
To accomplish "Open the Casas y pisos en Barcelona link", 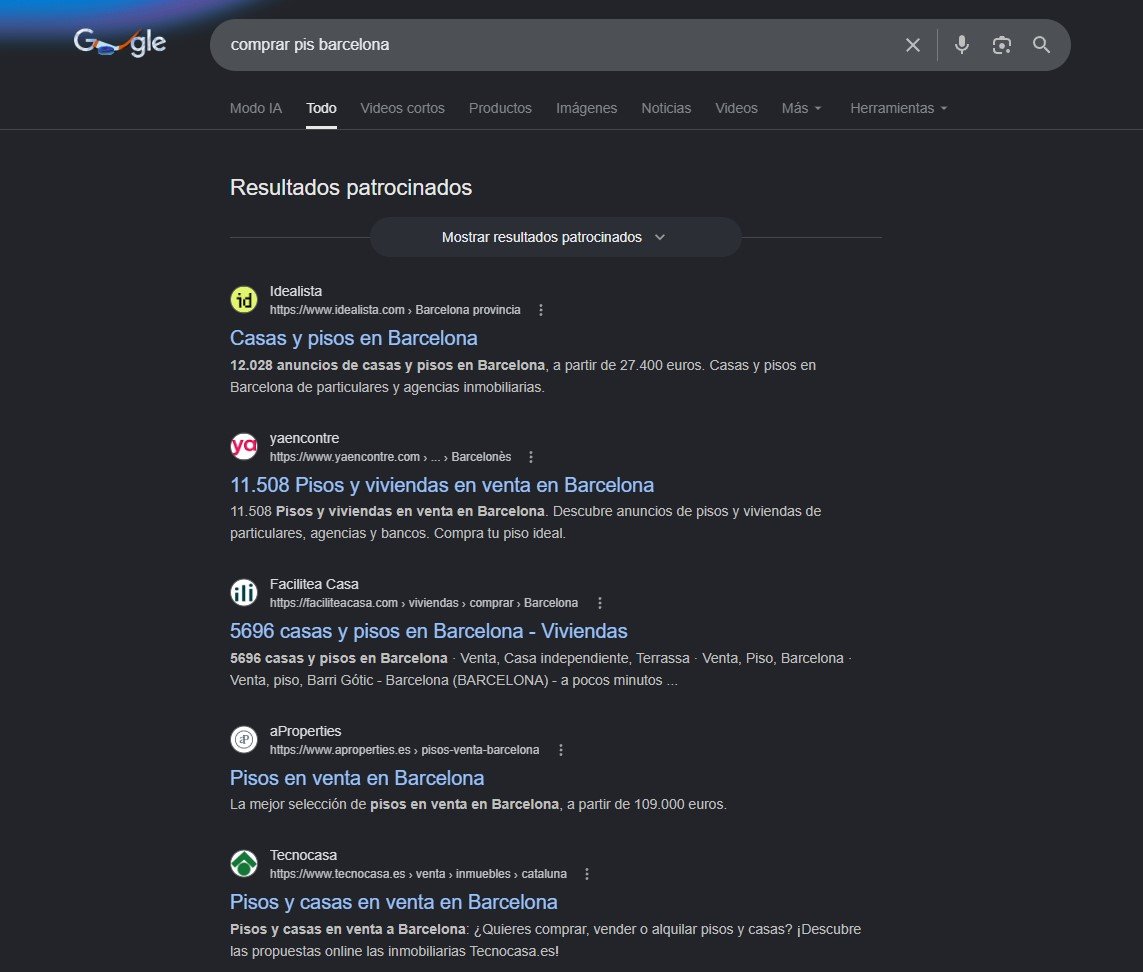I will [353, 338].
